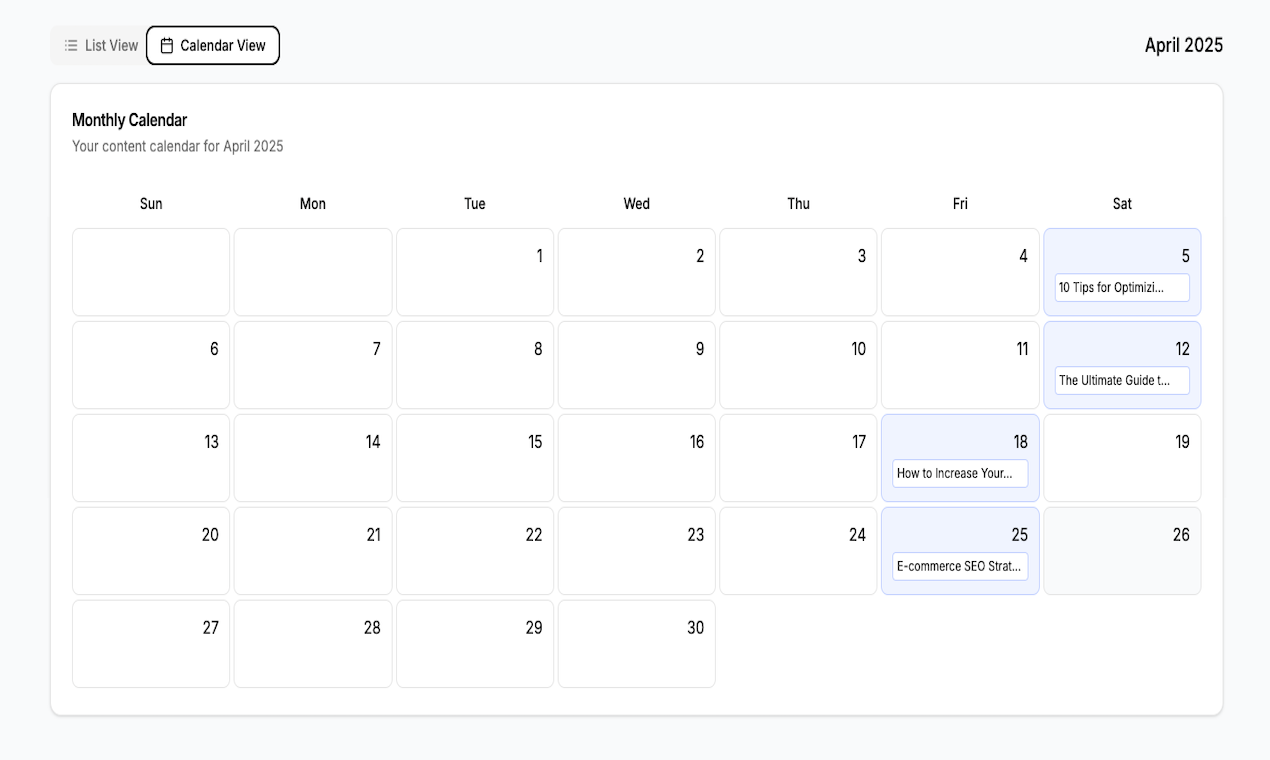Select April 29 day cell
Image resolution: width=1270 pixels, height=760 pixels.
coord(475,644)
